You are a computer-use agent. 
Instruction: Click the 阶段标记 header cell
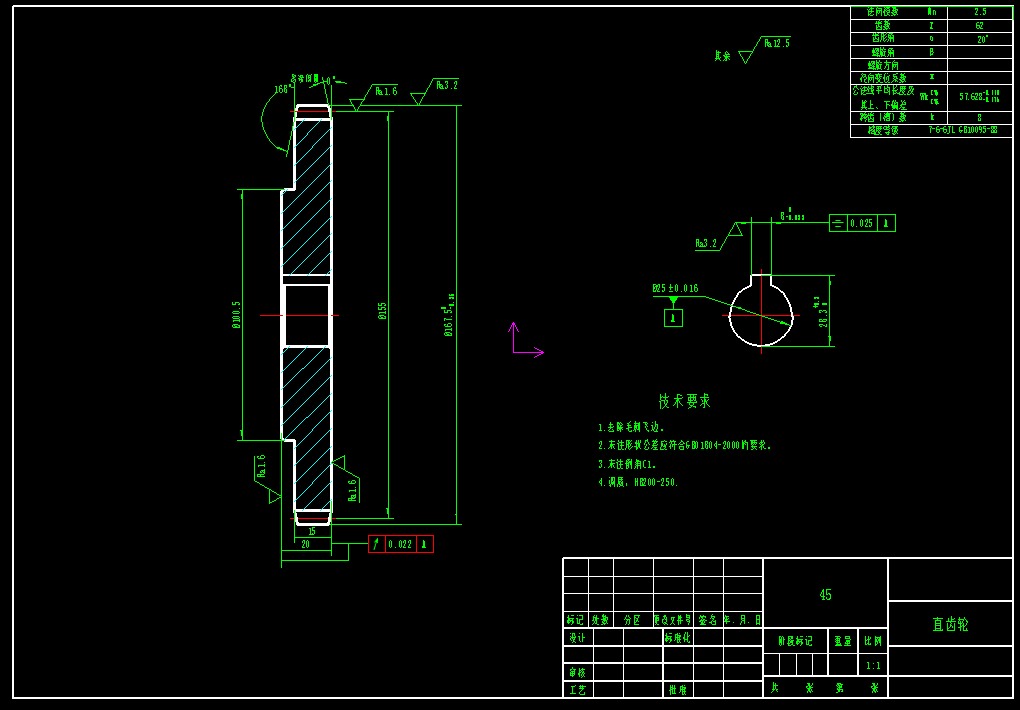click(796, 641)
